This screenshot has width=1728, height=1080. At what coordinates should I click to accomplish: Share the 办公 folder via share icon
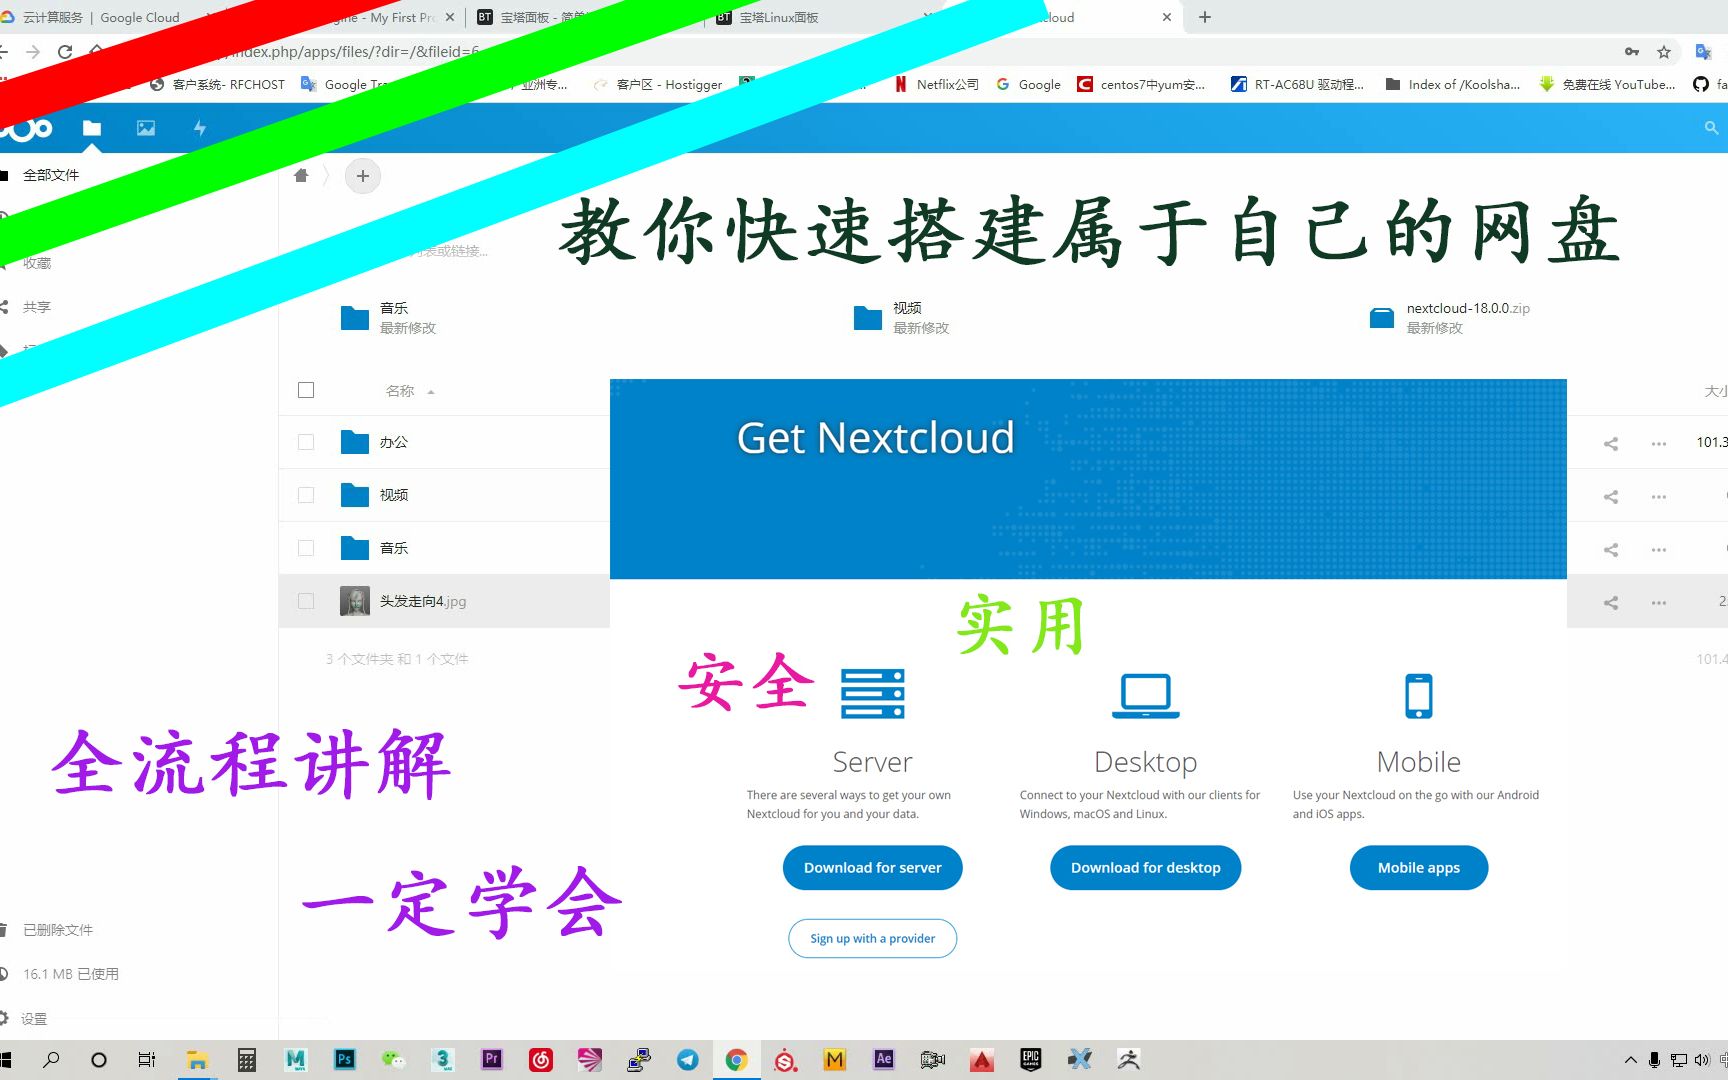click(1611, 443)
